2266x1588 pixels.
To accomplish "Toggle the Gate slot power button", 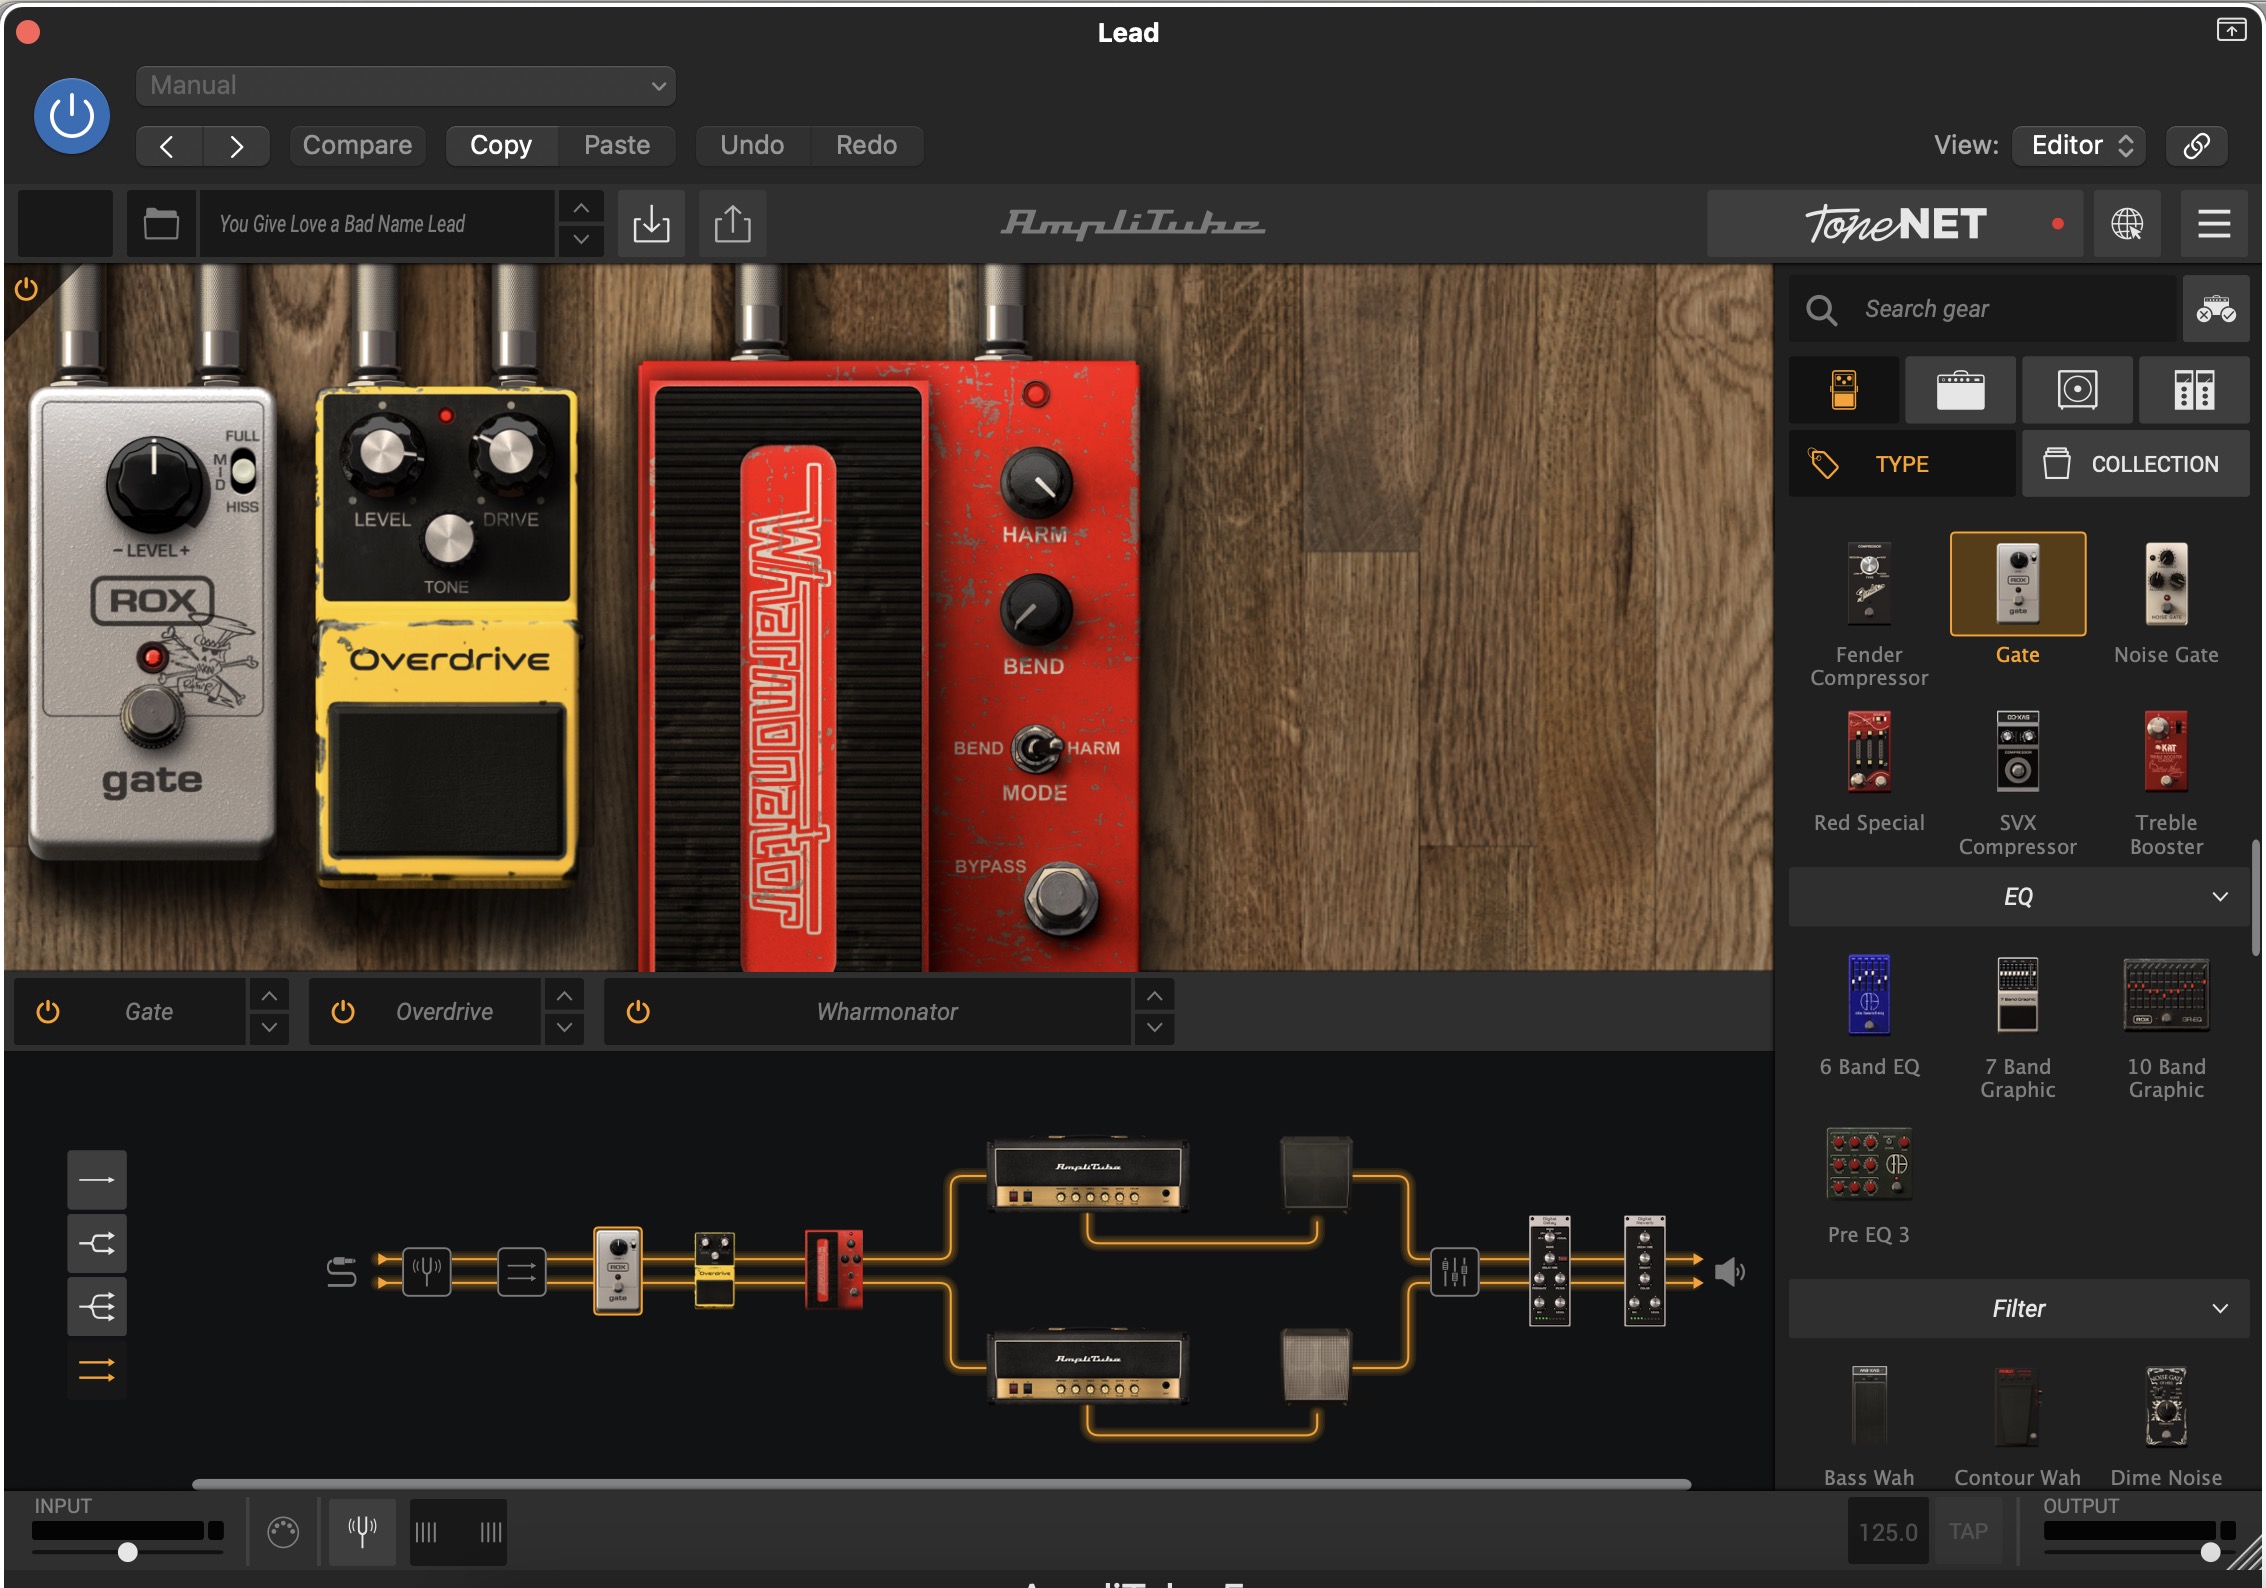I will 48,1012.
